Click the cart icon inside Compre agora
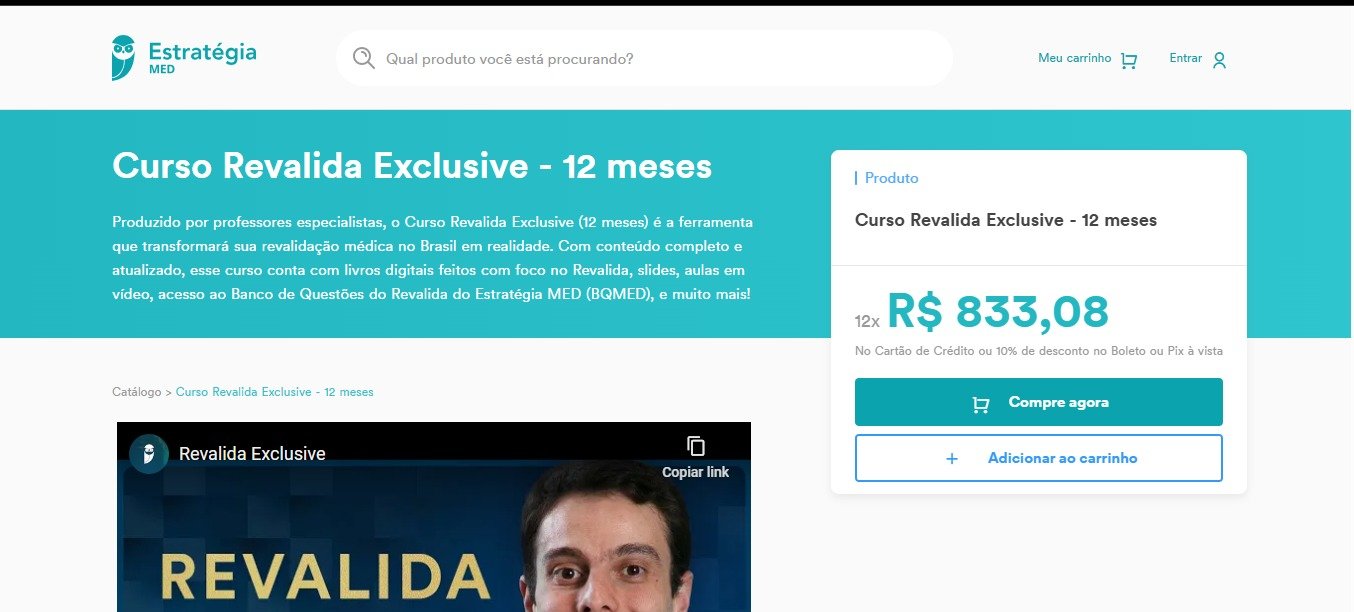Viewport: 1354px width, 612px height. click(x=981, y=403)
